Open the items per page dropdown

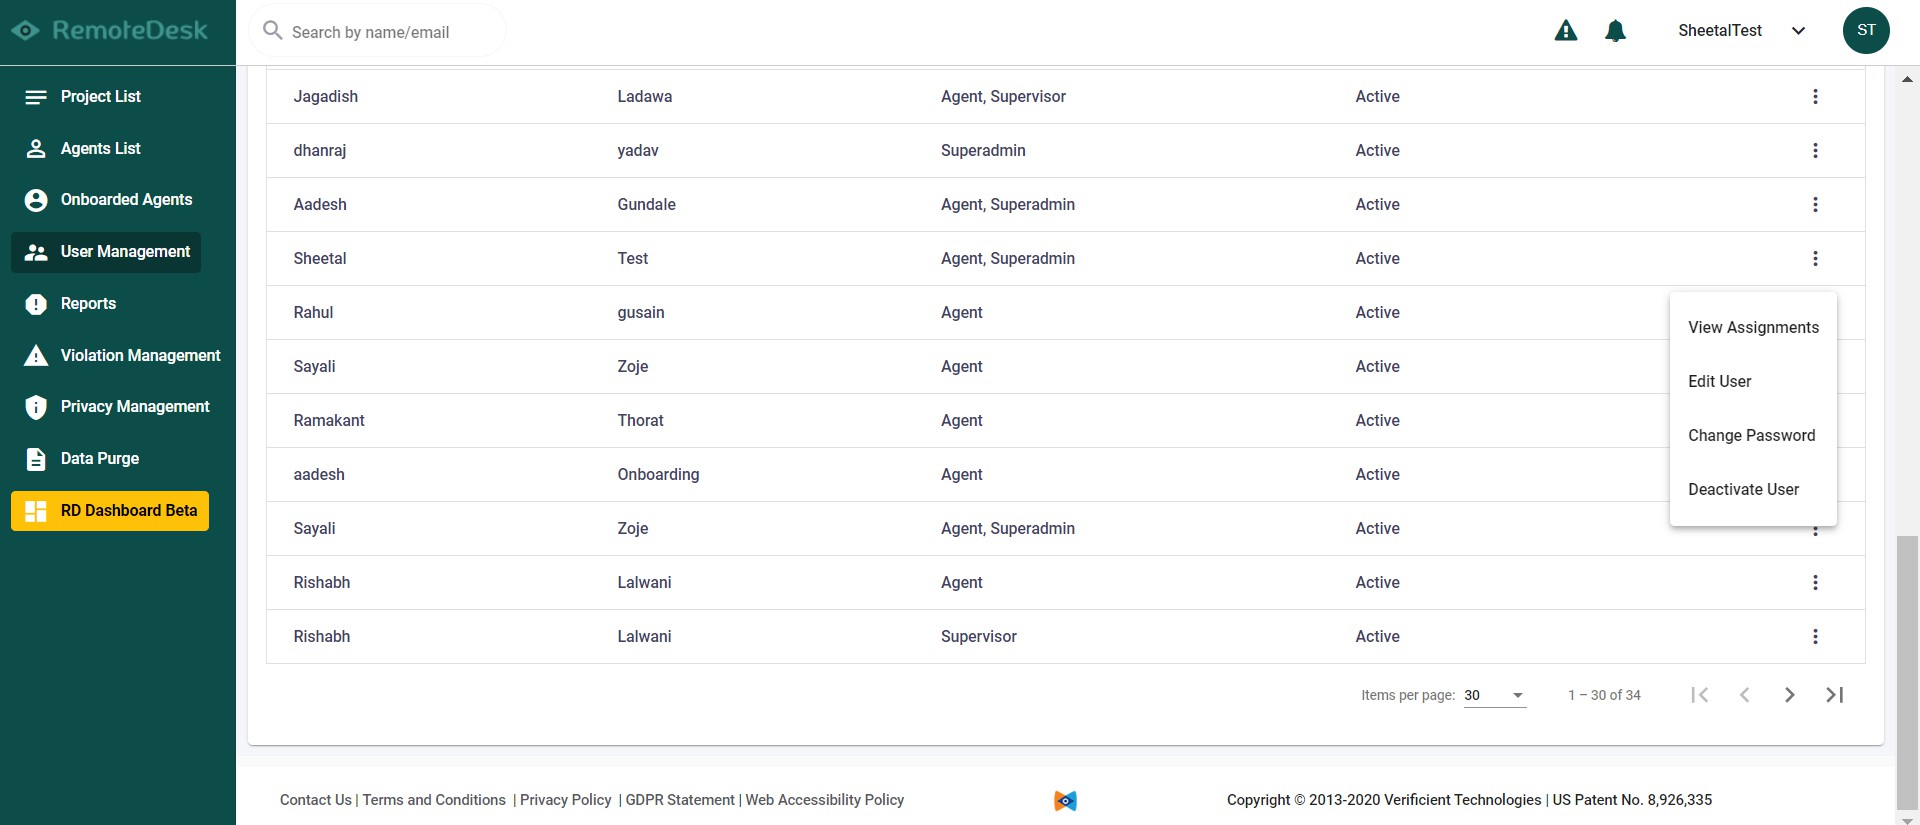tap(1495, 695)
